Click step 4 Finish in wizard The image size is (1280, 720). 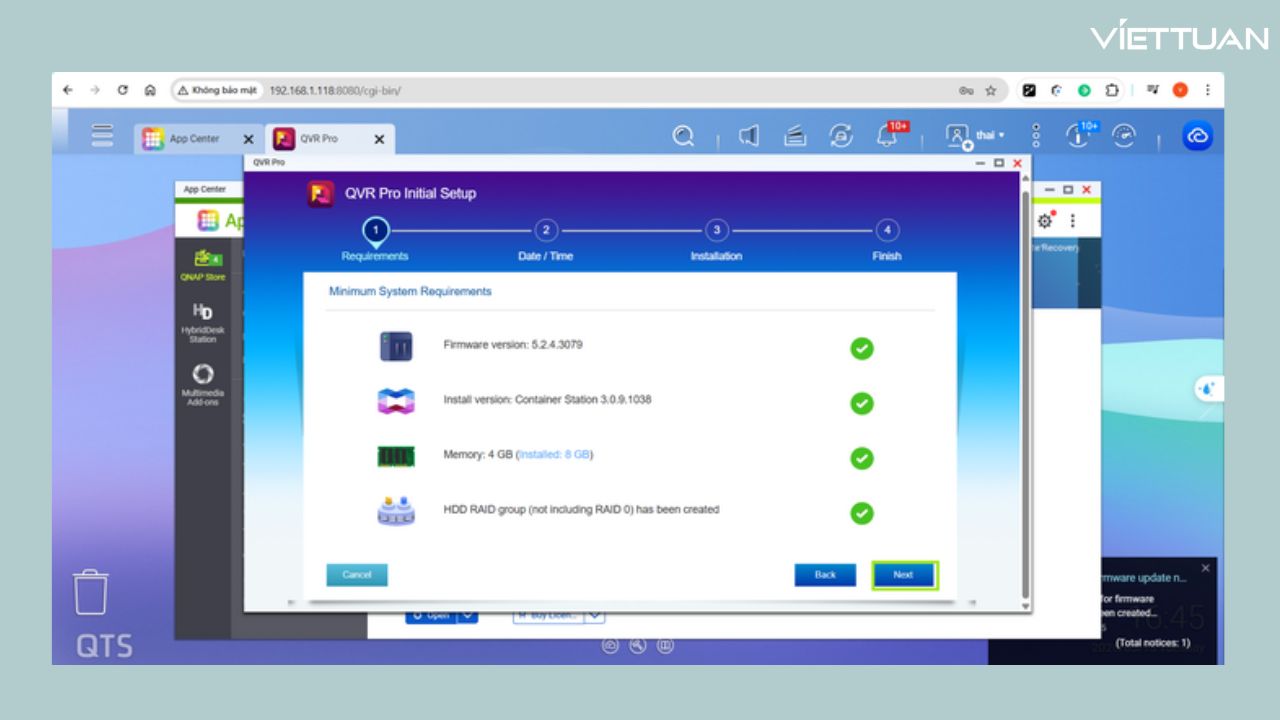(887, 240)
